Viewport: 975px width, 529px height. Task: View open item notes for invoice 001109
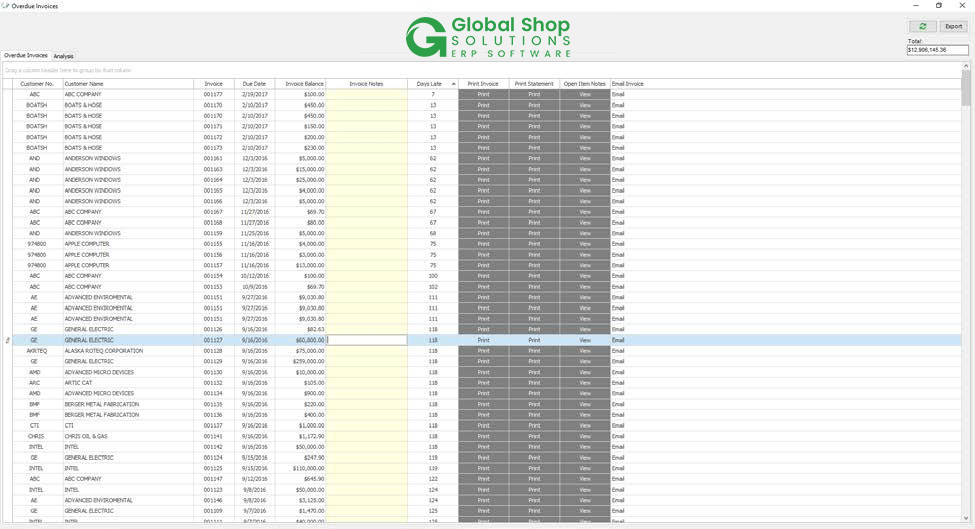585,511
